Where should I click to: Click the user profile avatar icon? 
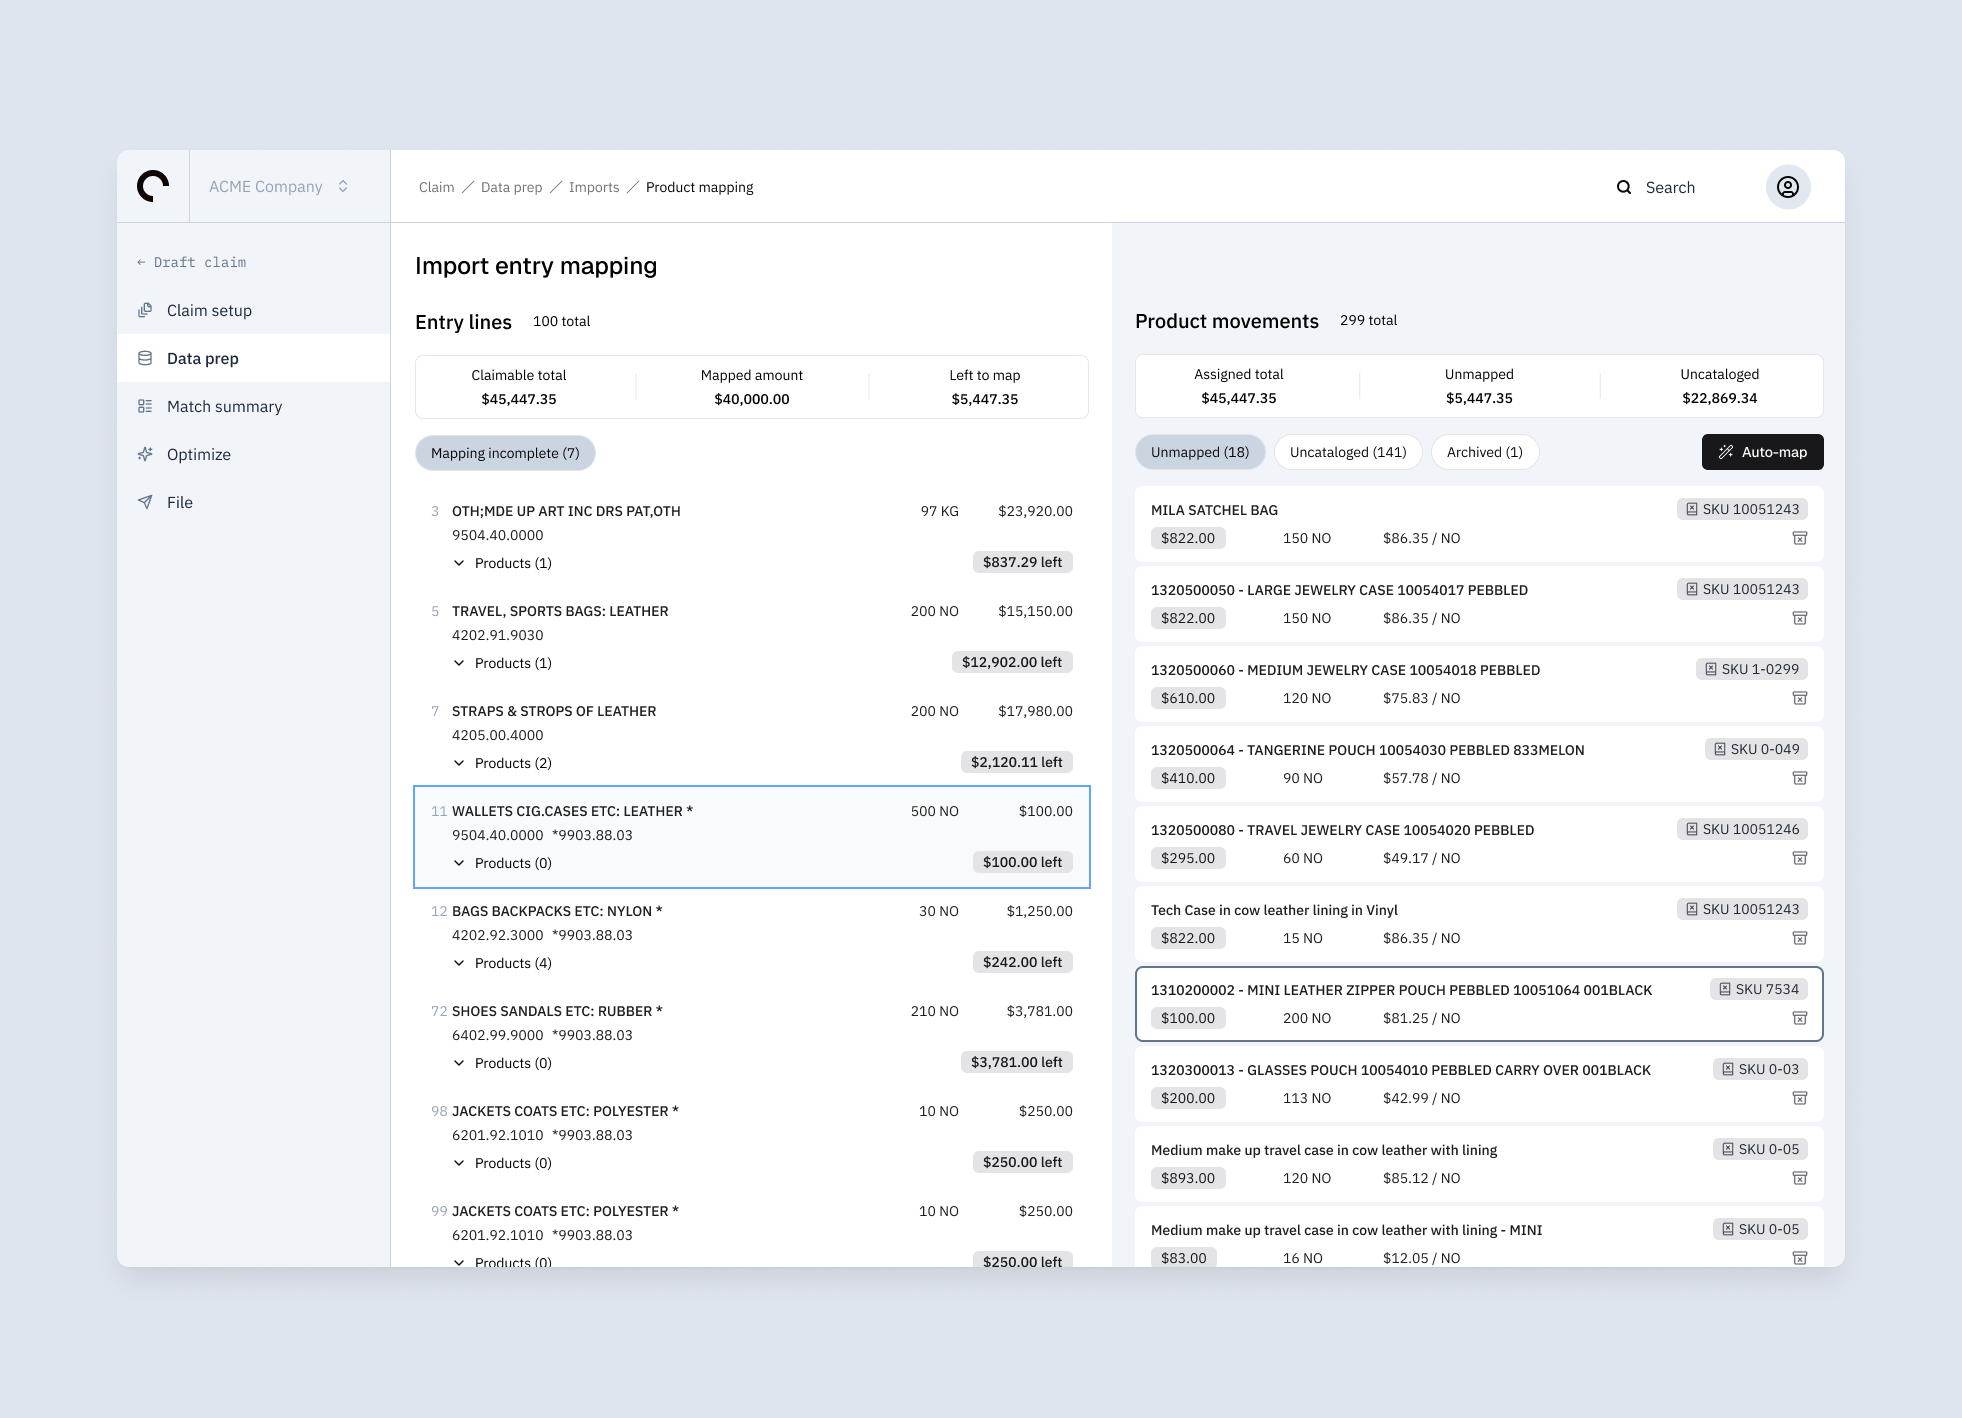[x=1787, y=187]
